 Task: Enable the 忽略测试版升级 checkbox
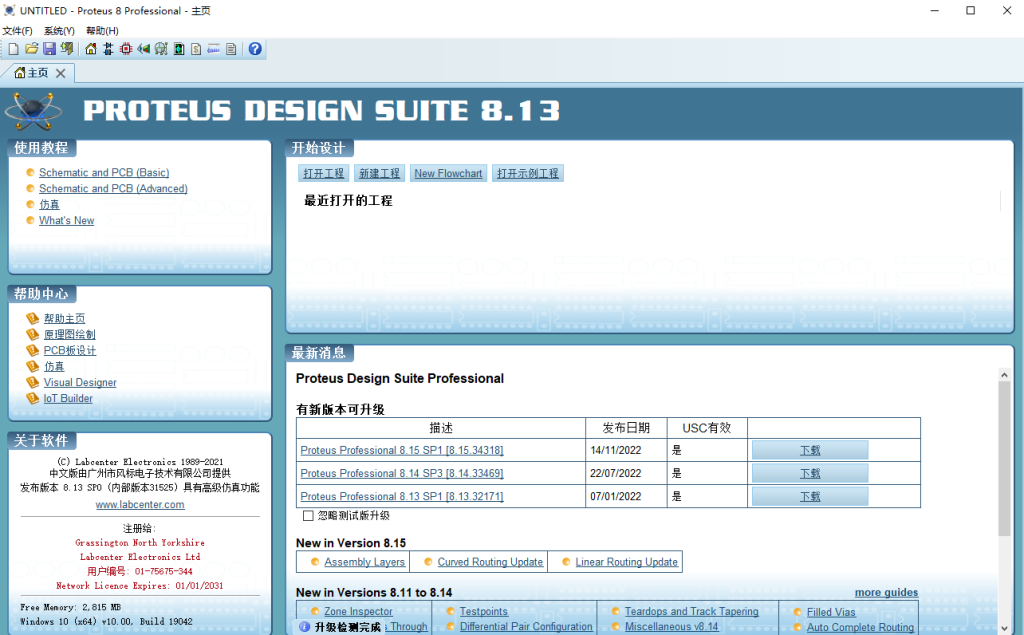pyautogui.click(x=308, y=516)
